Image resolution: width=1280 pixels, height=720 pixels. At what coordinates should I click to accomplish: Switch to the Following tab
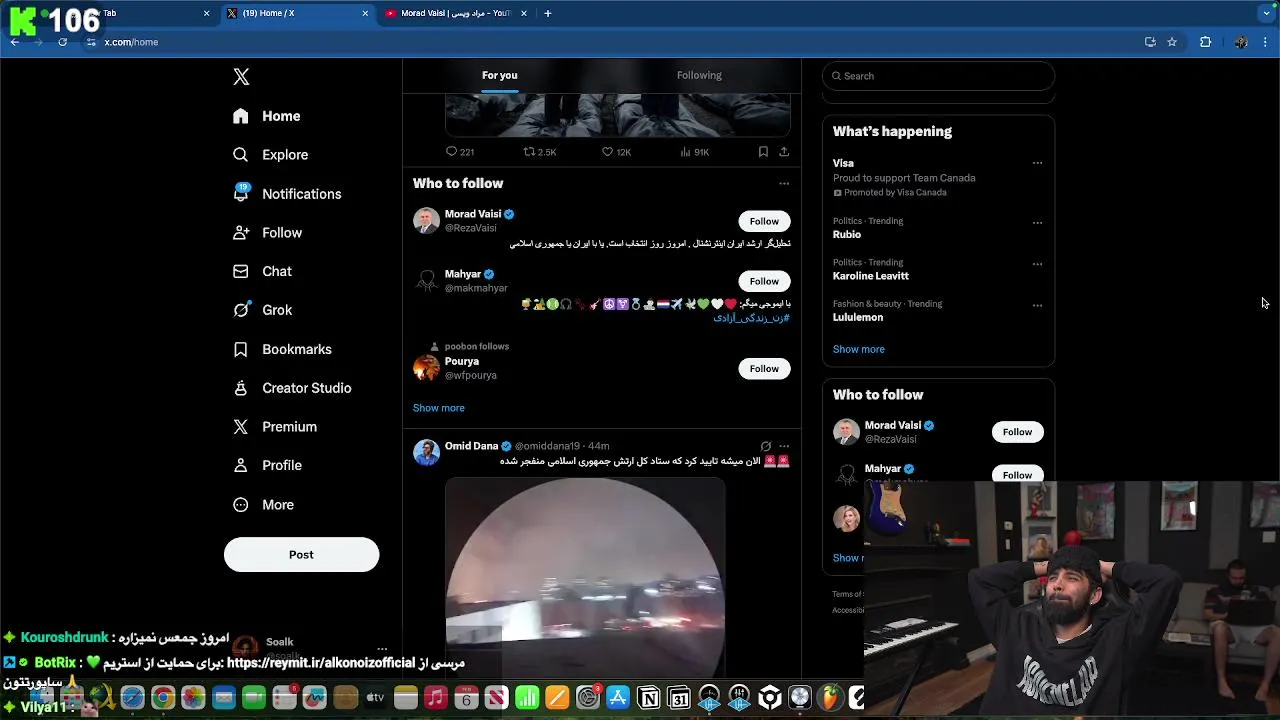tap(699, 75)
